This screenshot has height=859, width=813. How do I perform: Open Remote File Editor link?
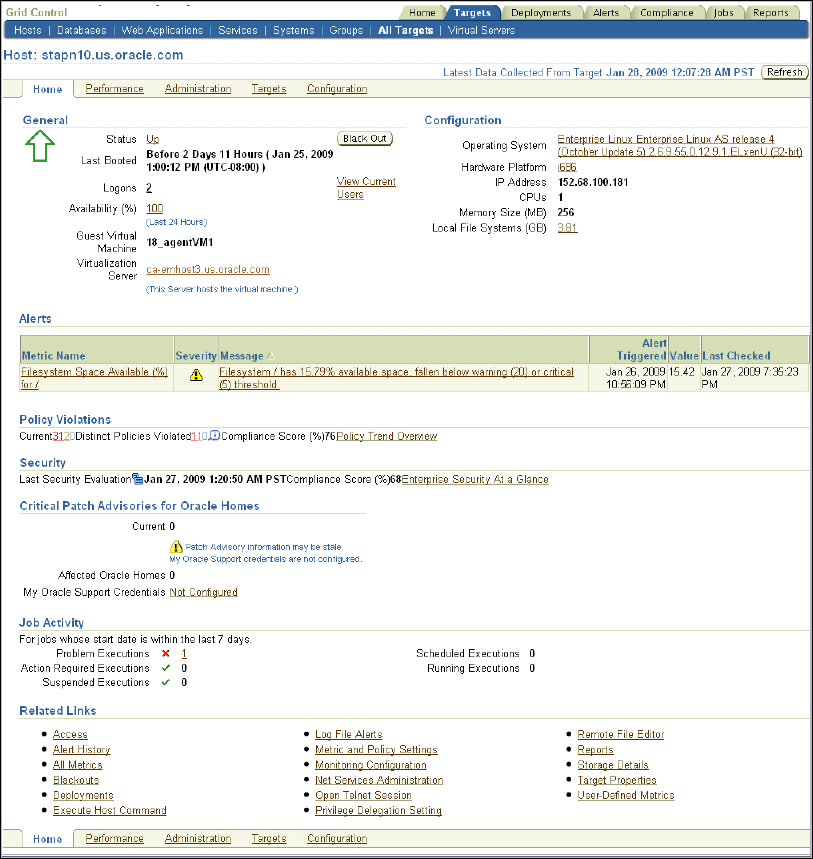tap(620, 734)
